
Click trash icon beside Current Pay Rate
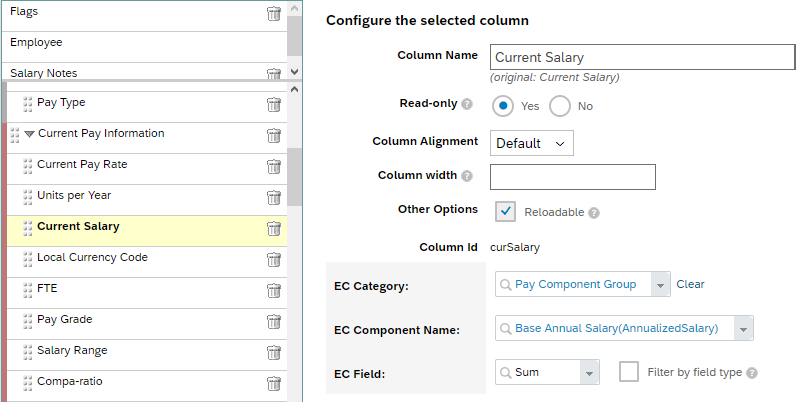click(x=274, y=167)
